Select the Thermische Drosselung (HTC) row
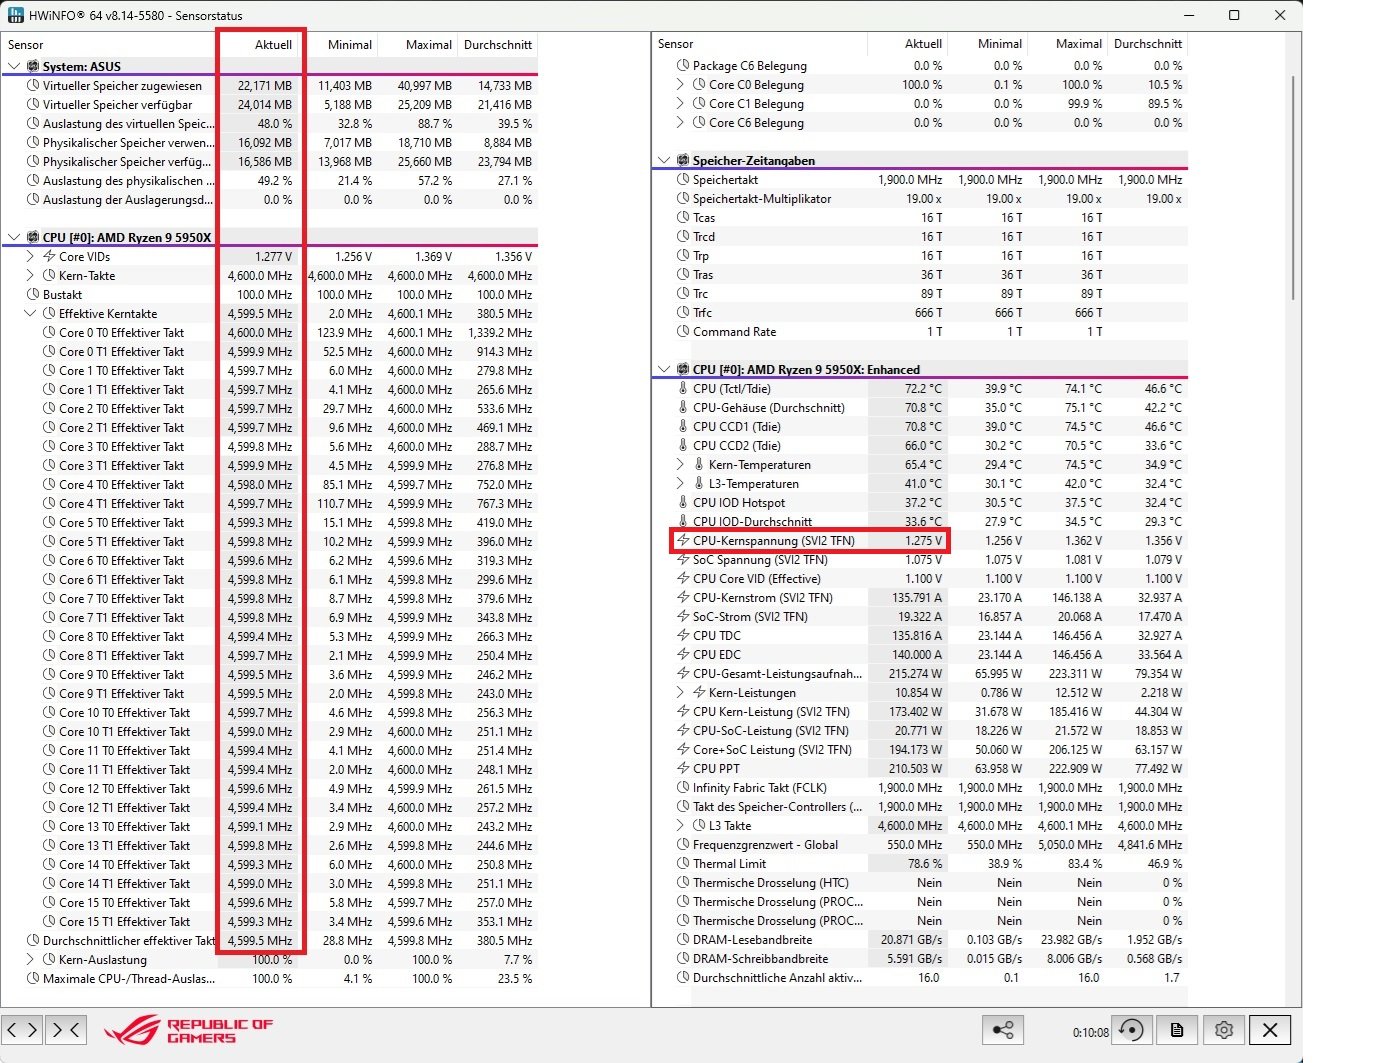 [920, 882]
